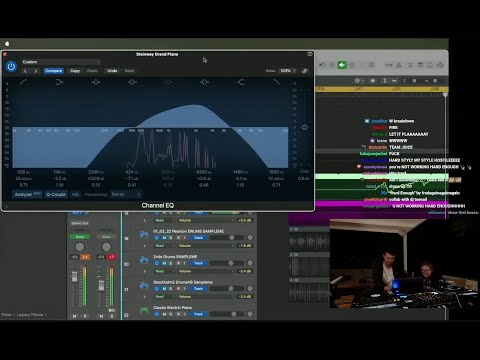Click the link icon in Channel EQ header
480x360 pixels.
pos(304,71)
